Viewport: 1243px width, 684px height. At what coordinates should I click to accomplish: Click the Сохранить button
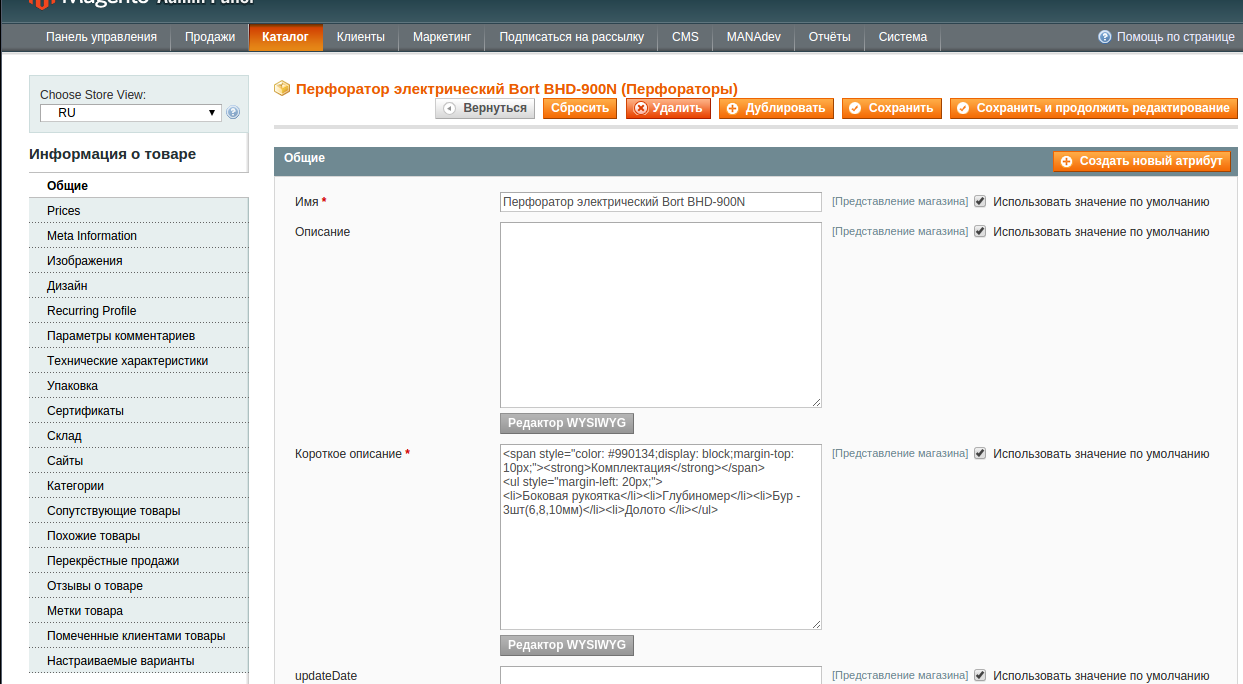[x=892, y=108]
